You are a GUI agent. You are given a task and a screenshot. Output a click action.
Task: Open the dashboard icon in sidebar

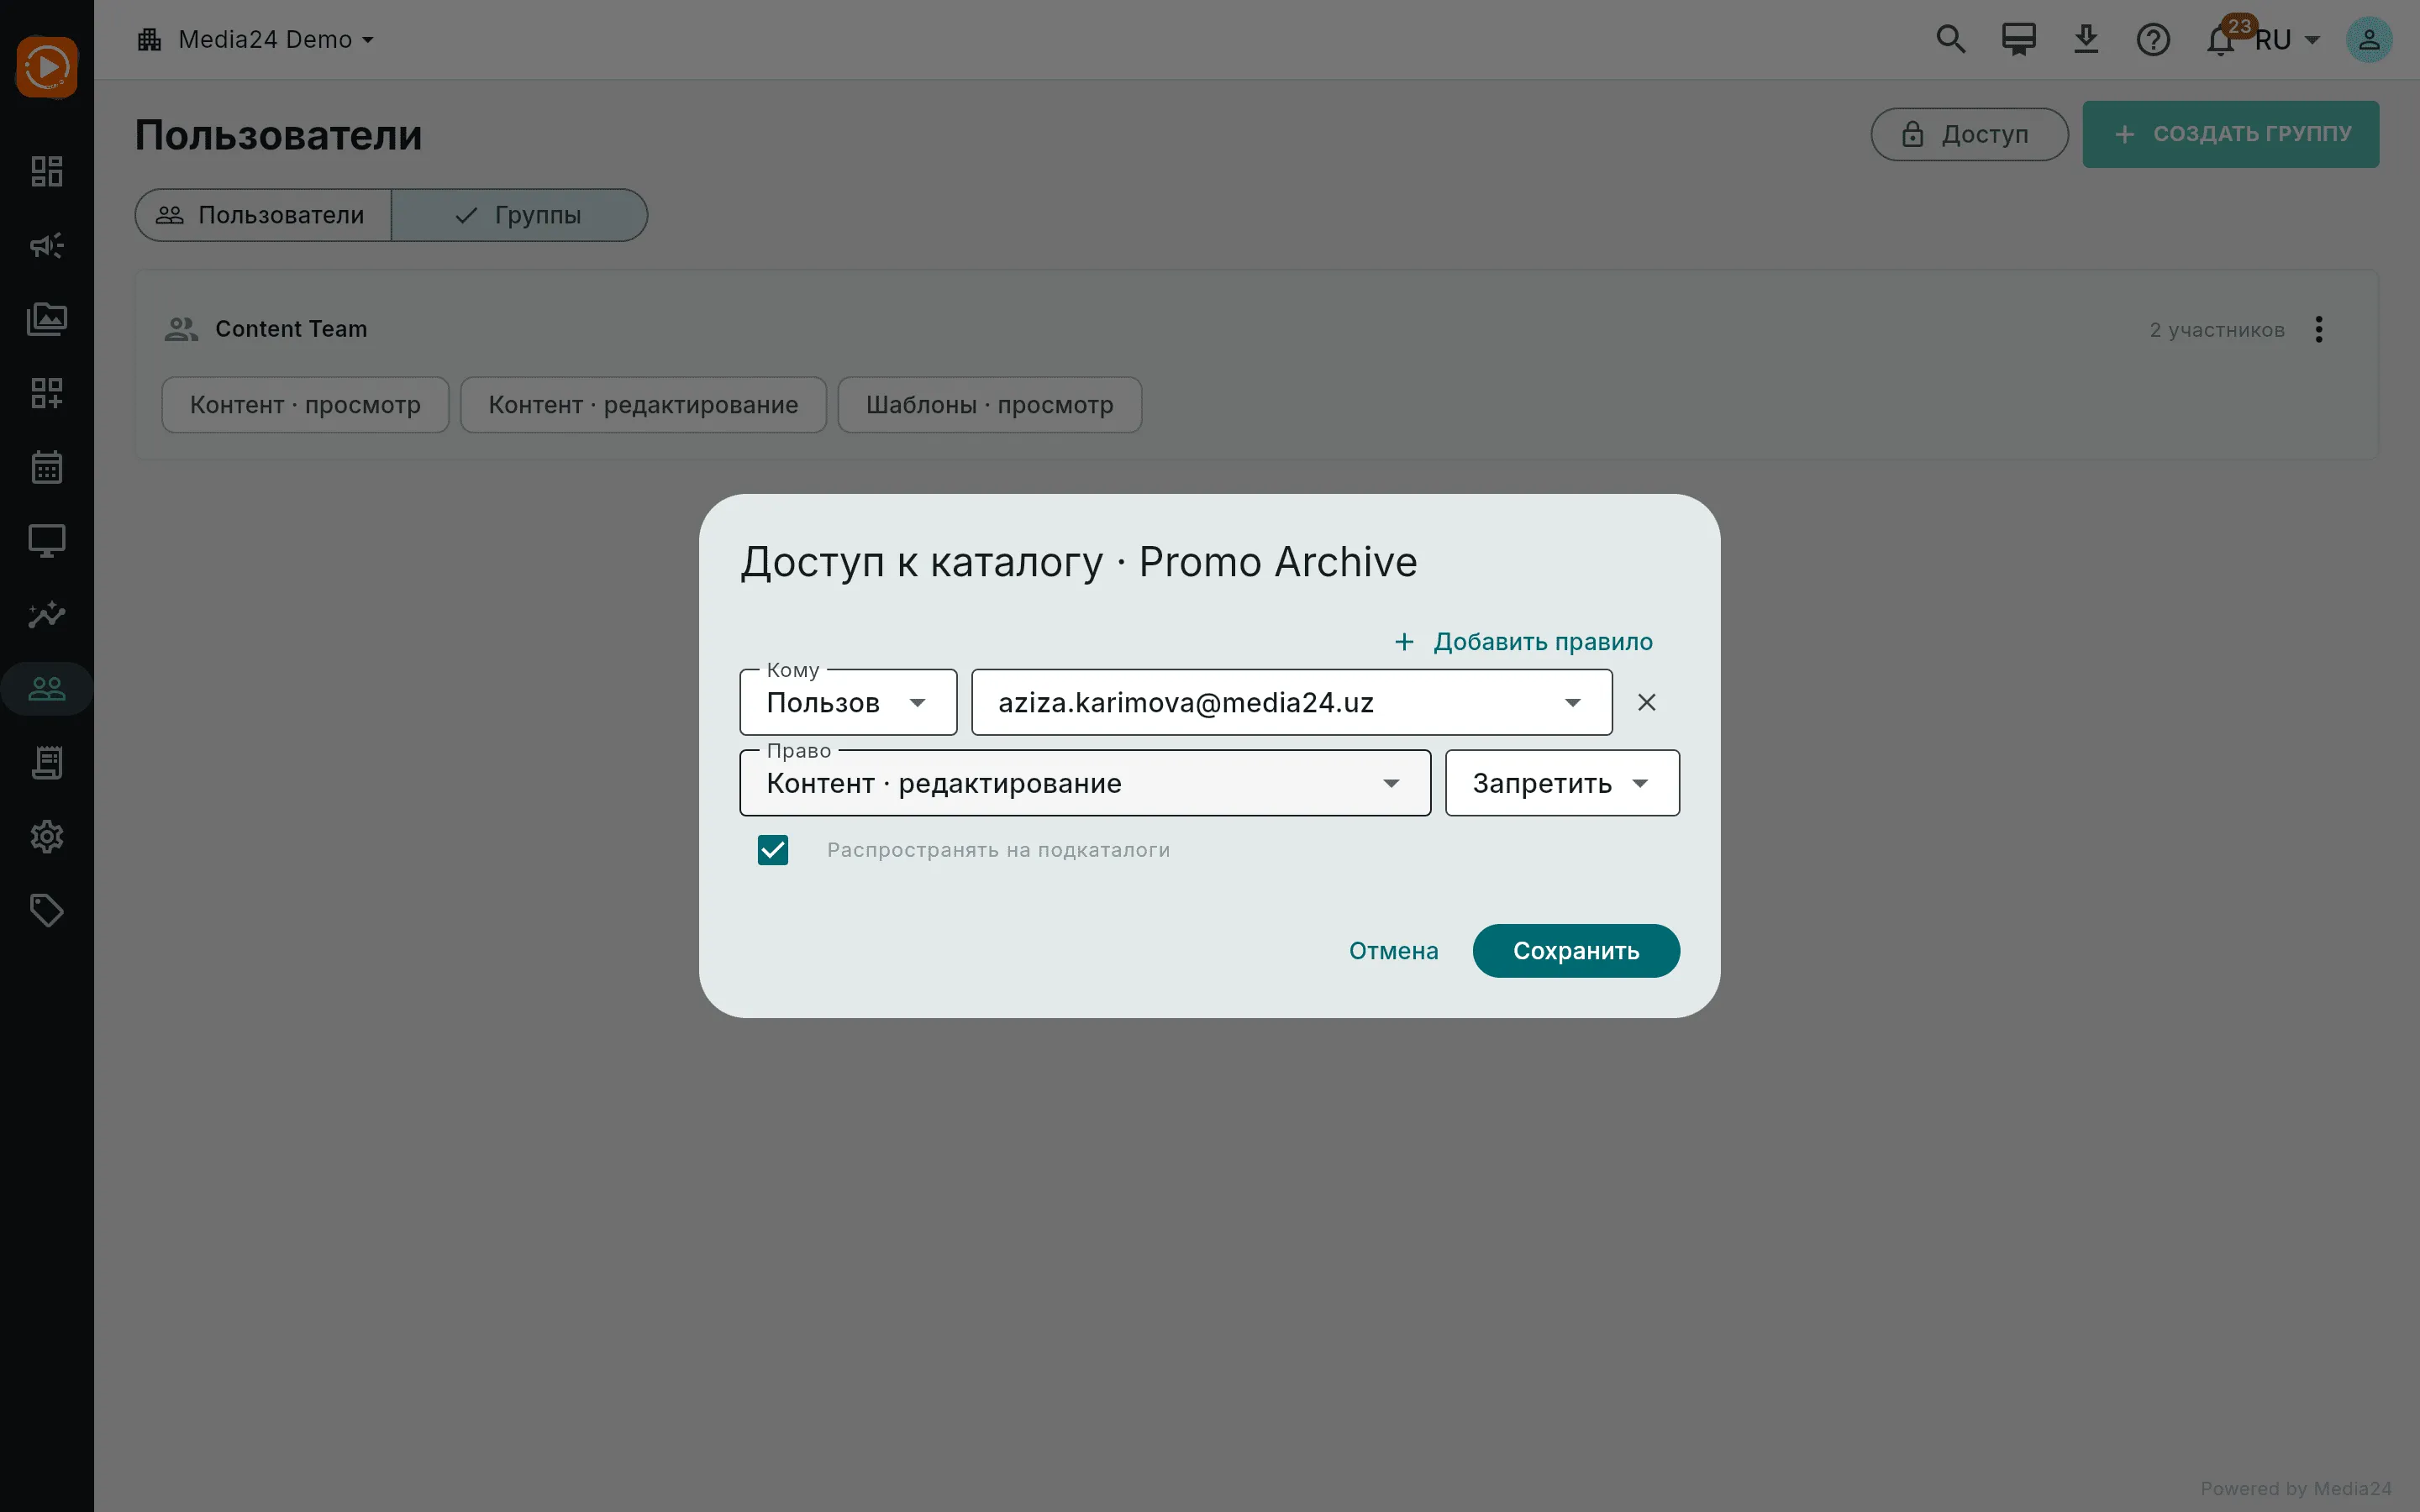(47, 171)
